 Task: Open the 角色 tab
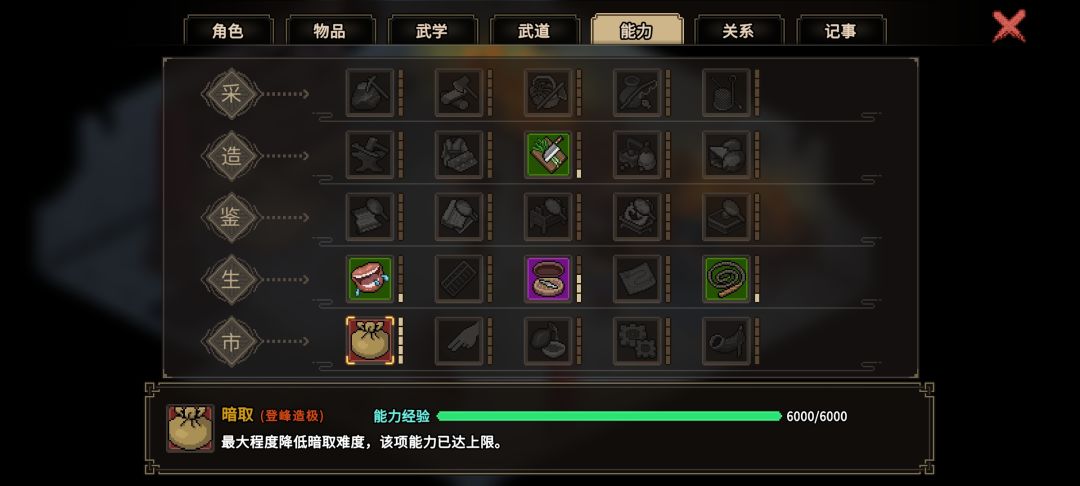(x=228, y=31)
